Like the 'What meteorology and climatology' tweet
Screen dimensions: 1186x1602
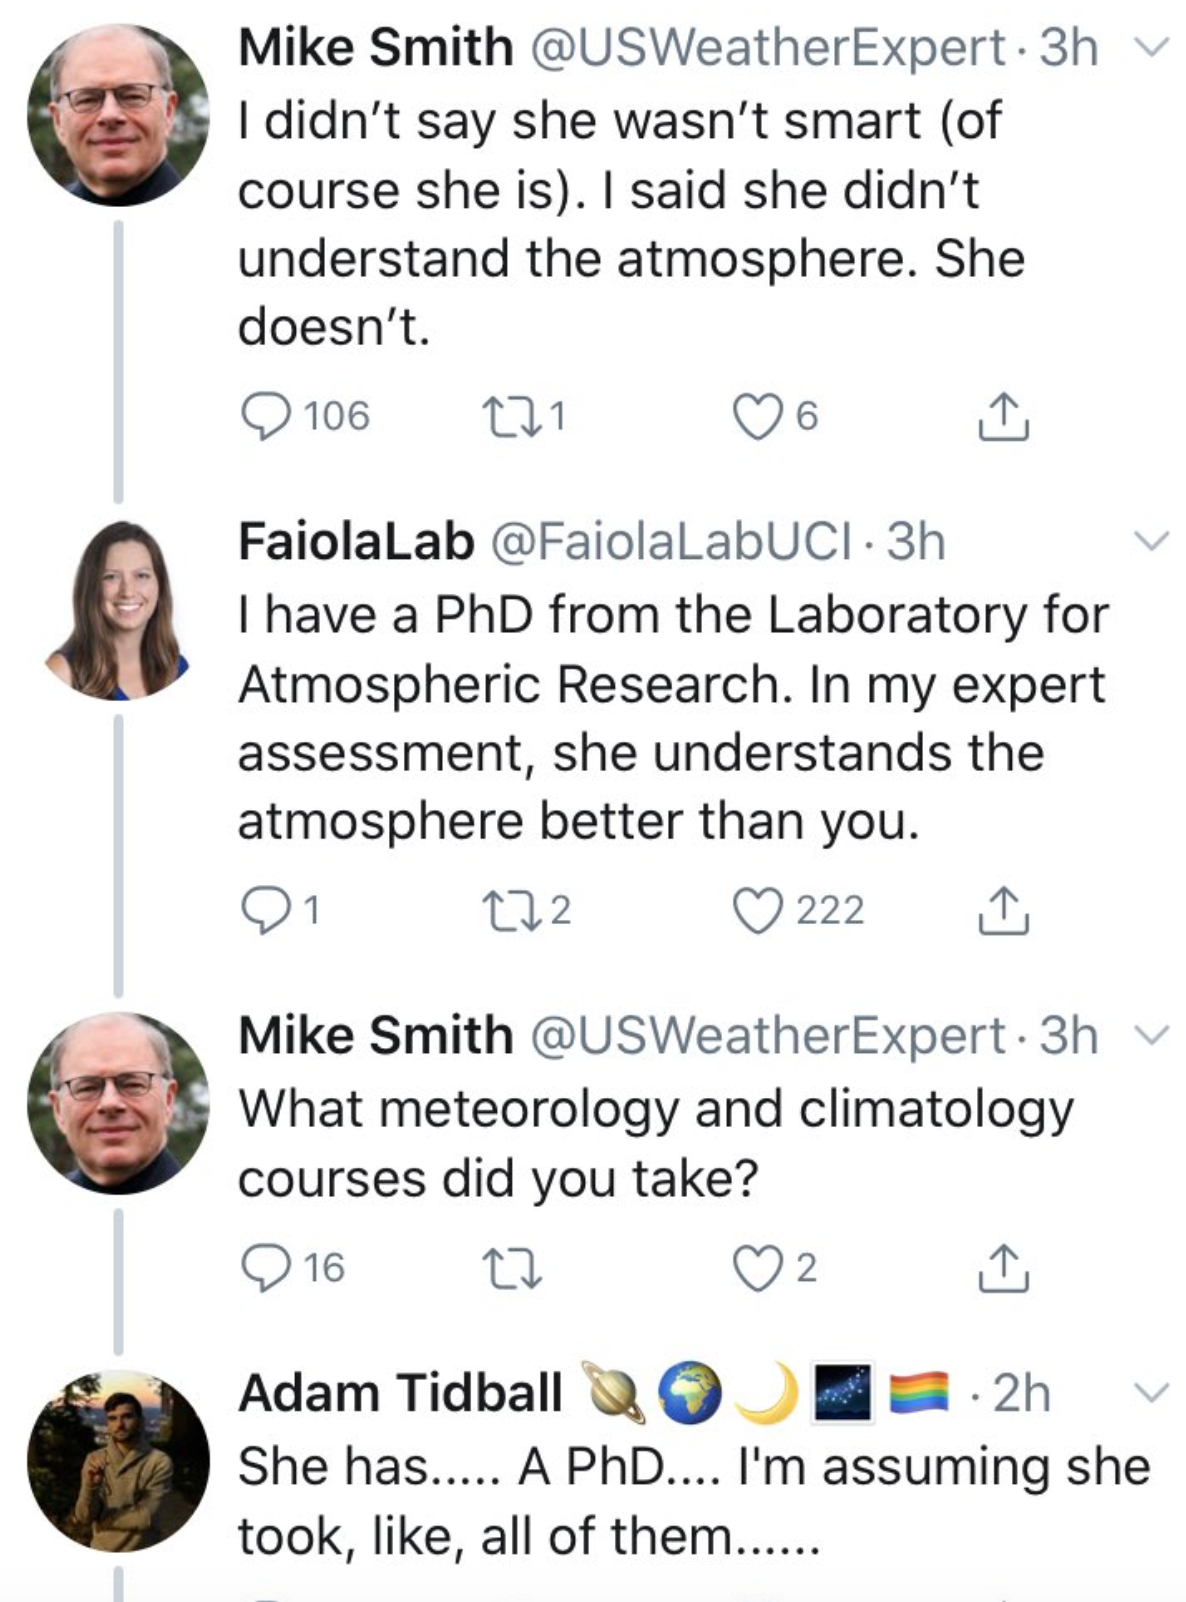click(757, 1268)
